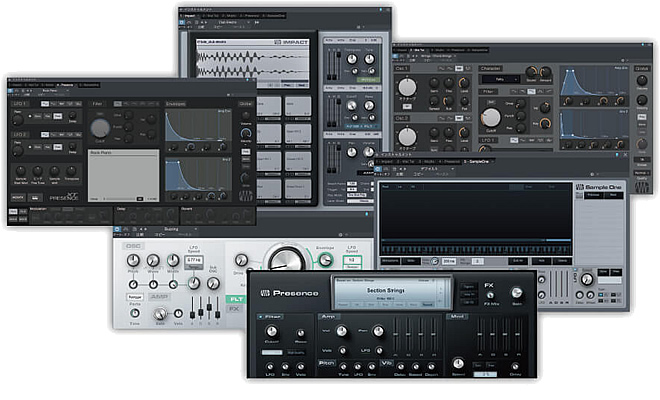Click the Sync button in Presence Mod section
This screenshot has height=400, width=660.
pyautogui.click(x=478, y=365)
